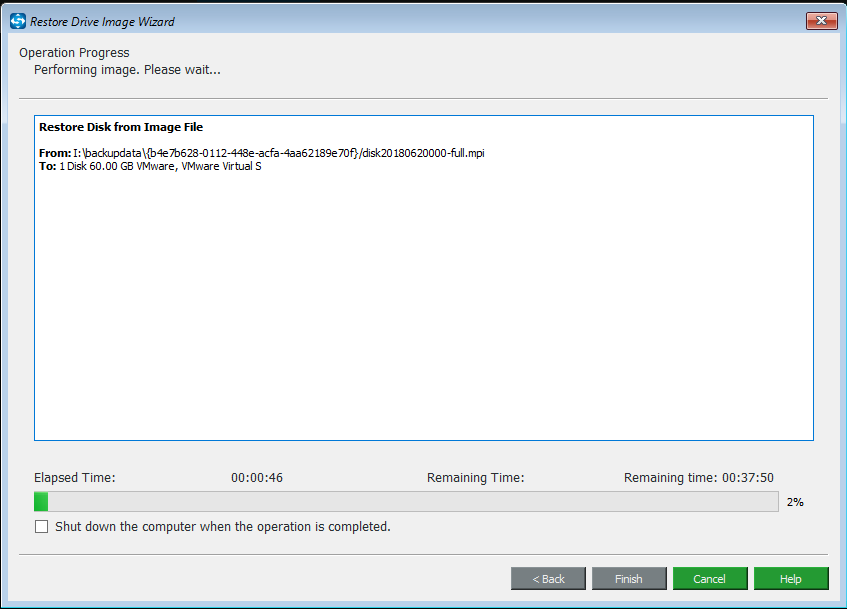Viewport: 847px width, 609px height.
Task: Click the Remaining Time: label
Action: click(475, 478)
